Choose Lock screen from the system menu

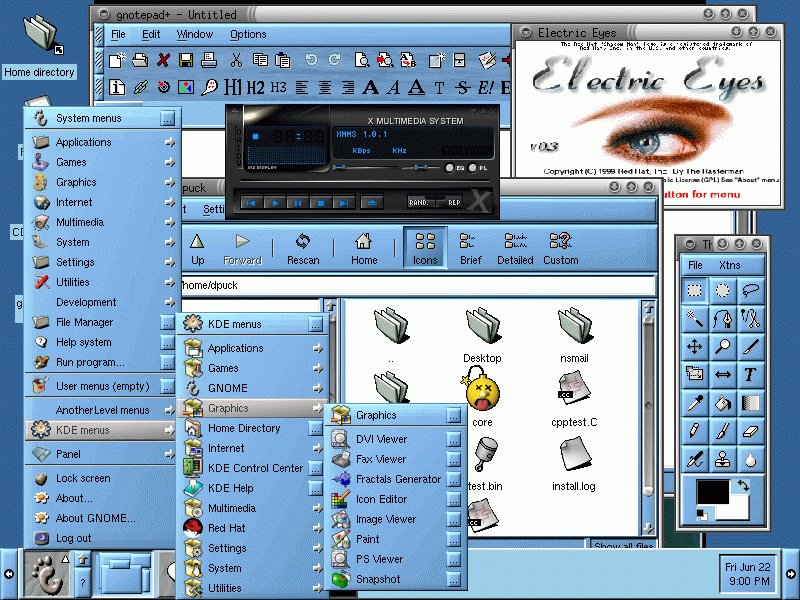coord(102,478)
